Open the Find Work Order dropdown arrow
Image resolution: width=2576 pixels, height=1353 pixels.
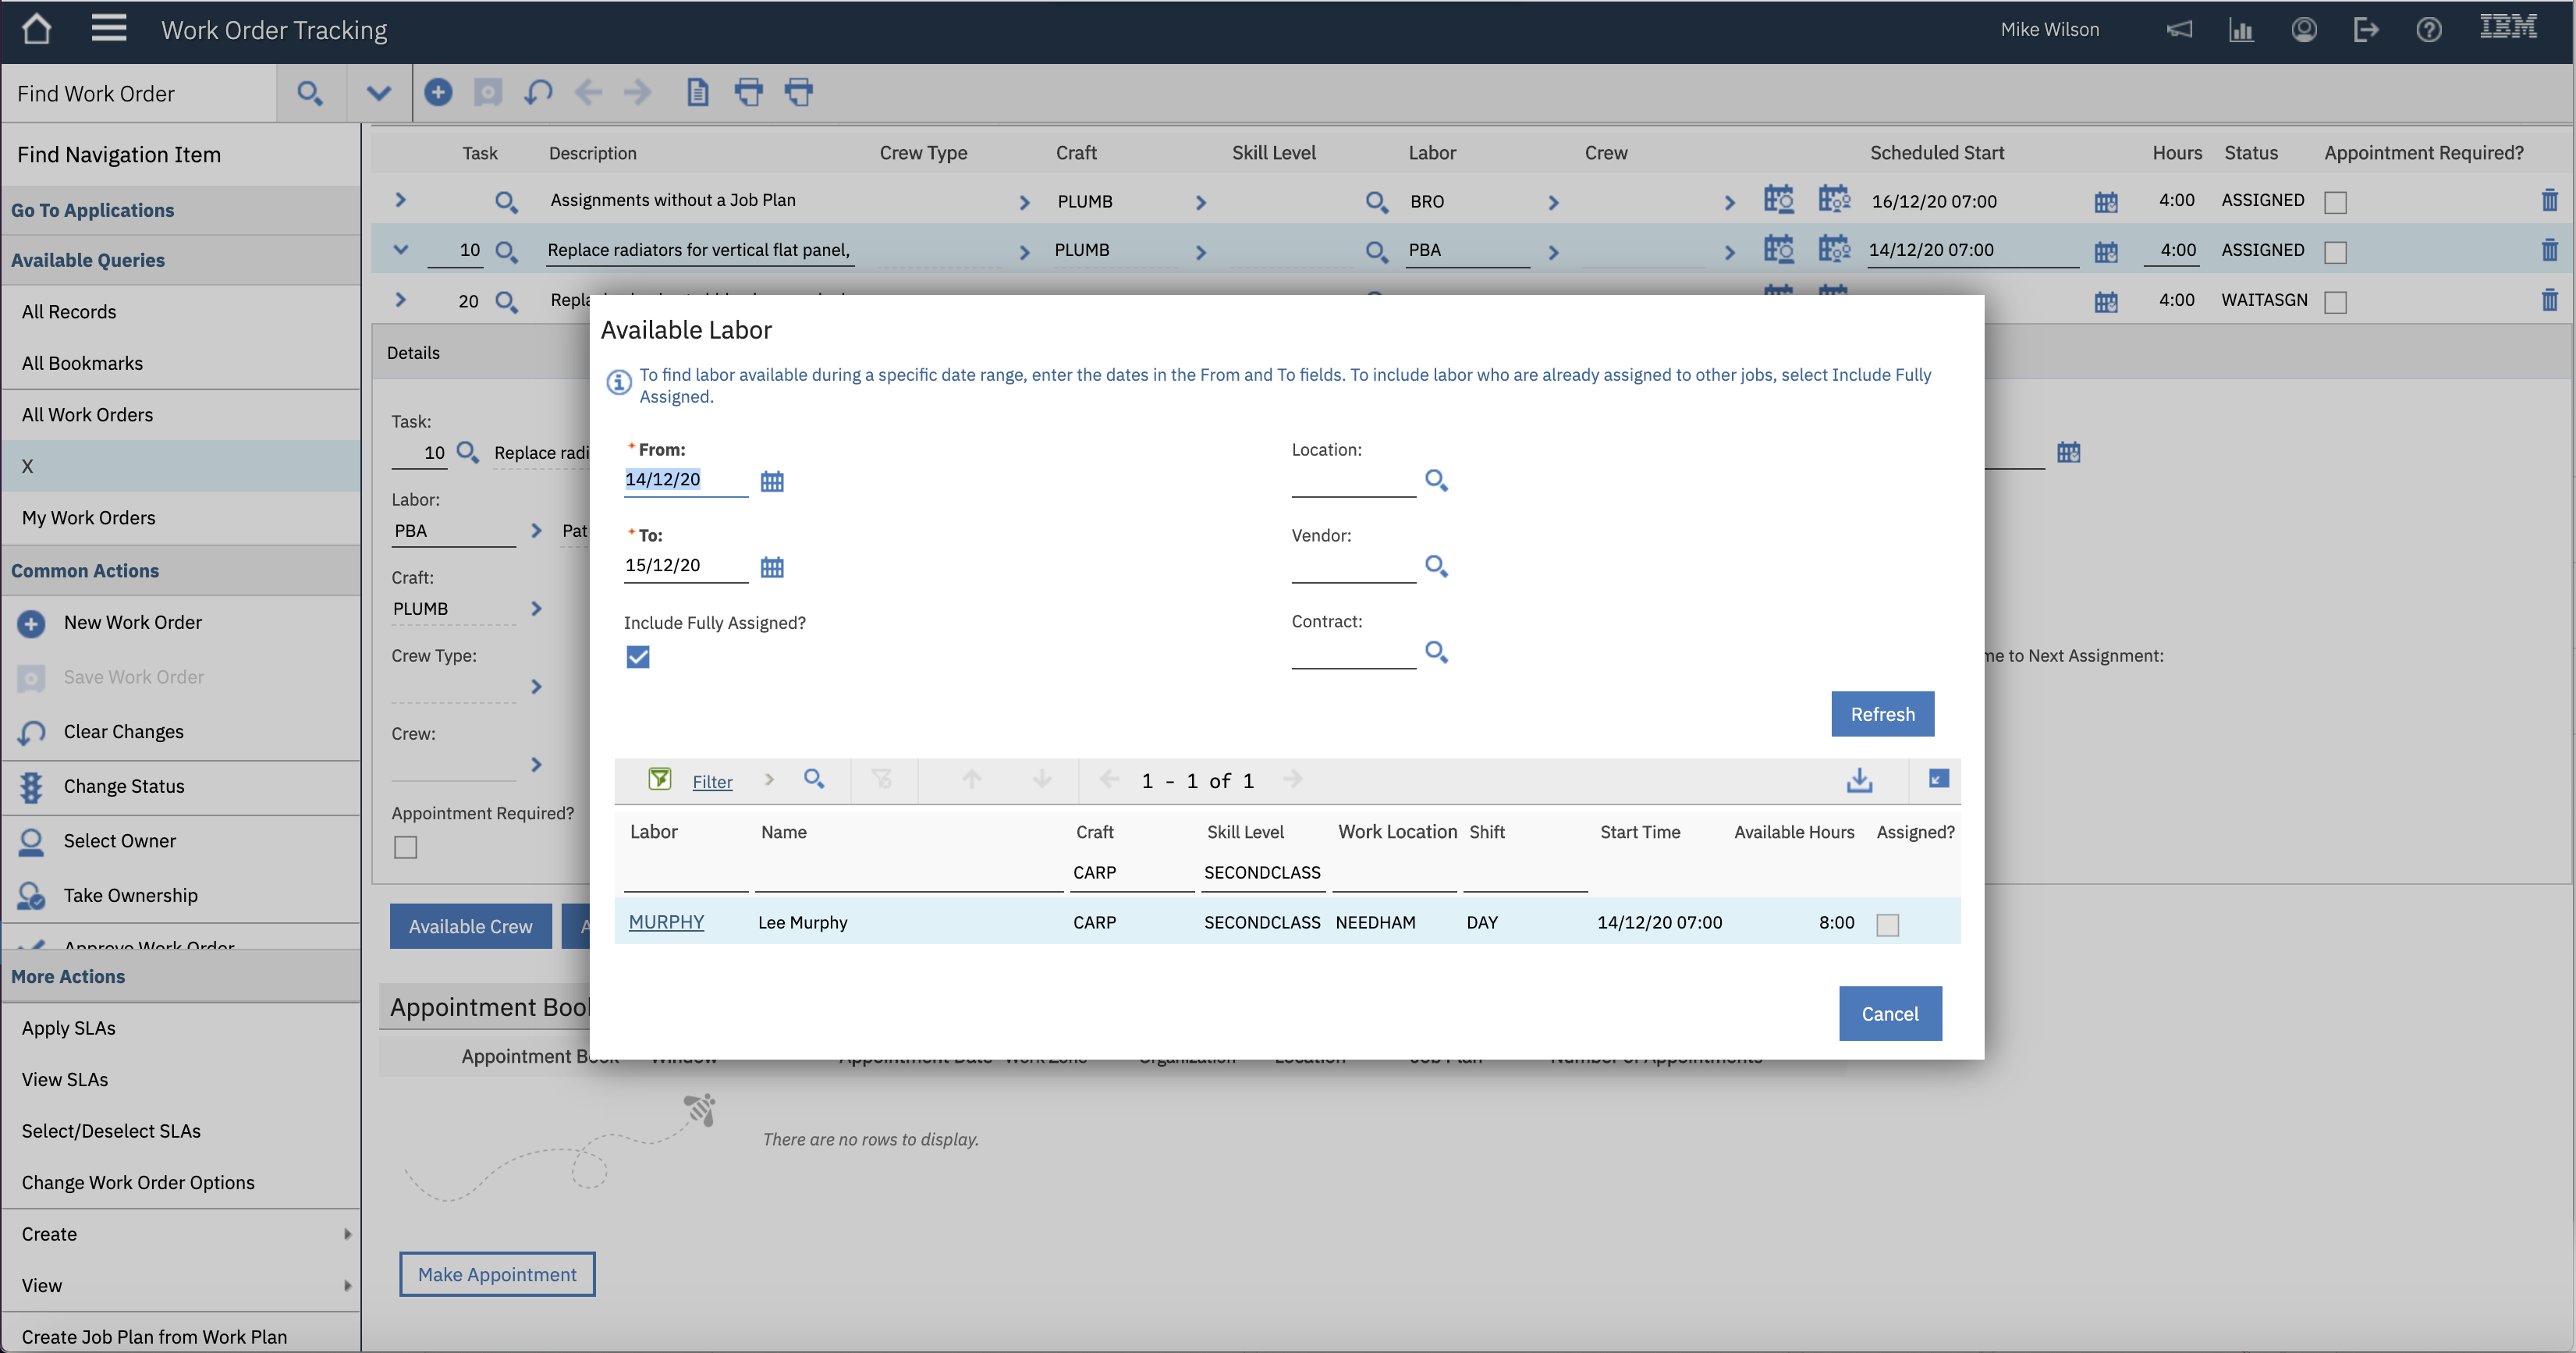click(378, 93)
